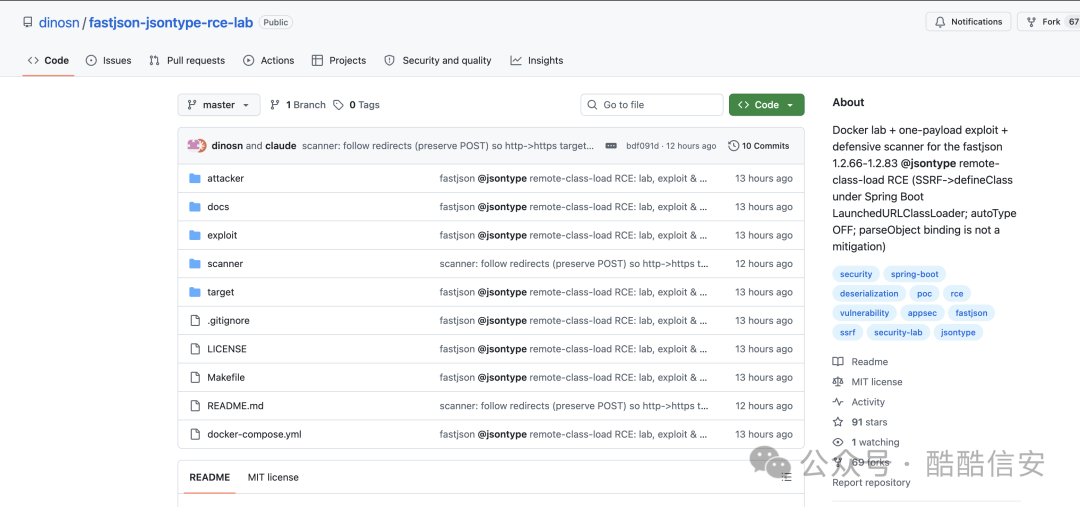Viewport: 1080px width, 507px height.
Task: Open the README outline list icon
Action: (787, 477)
